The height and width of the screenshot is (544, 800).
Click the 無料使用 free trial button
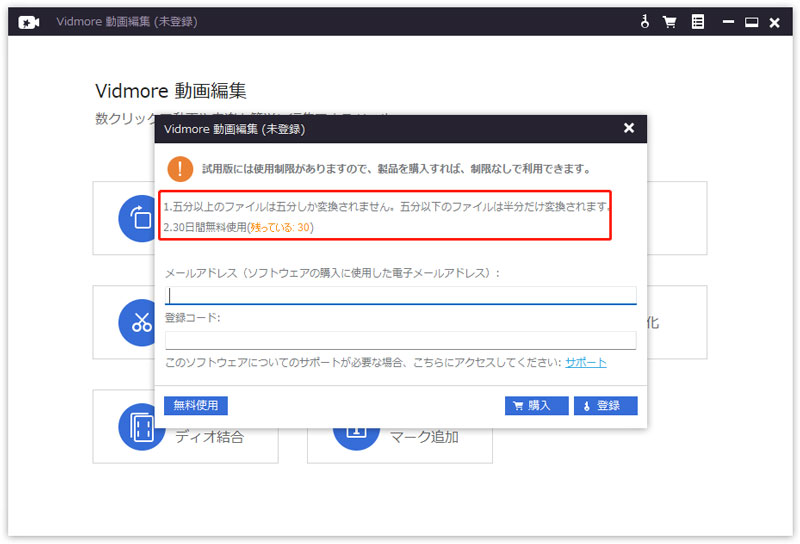click(196, 406)
